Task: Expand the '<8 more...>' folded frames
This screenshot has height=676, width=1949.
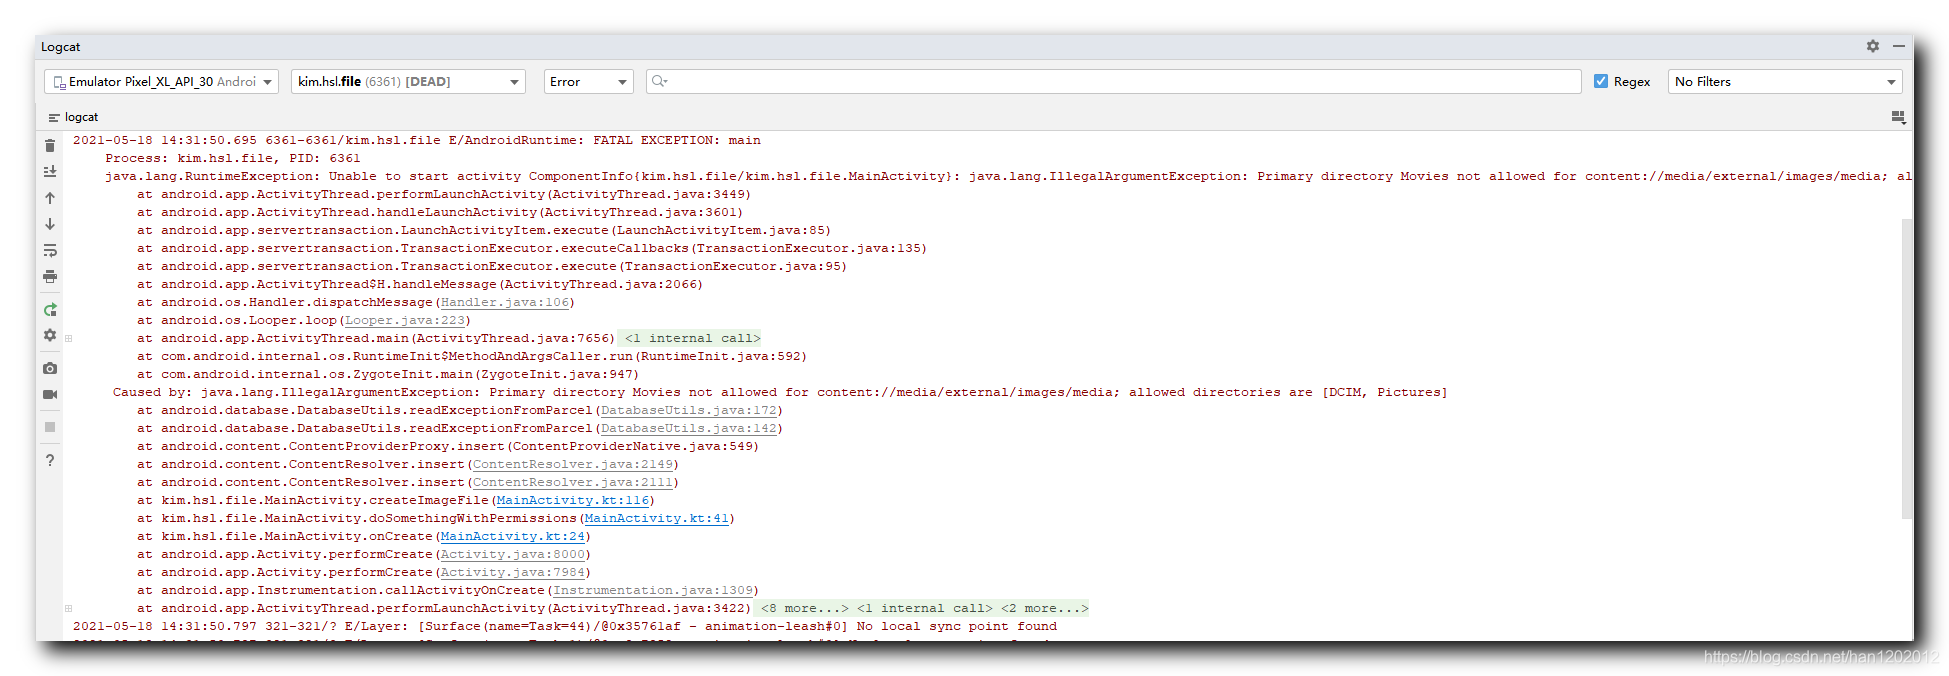Action: [x=804, y=608]
